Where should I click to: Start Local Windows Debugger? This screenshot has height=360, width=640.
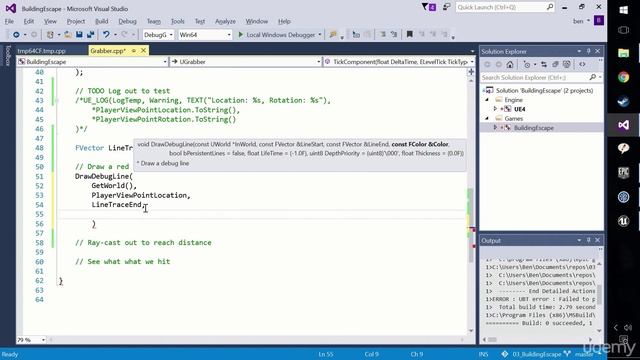click(277, 35)
